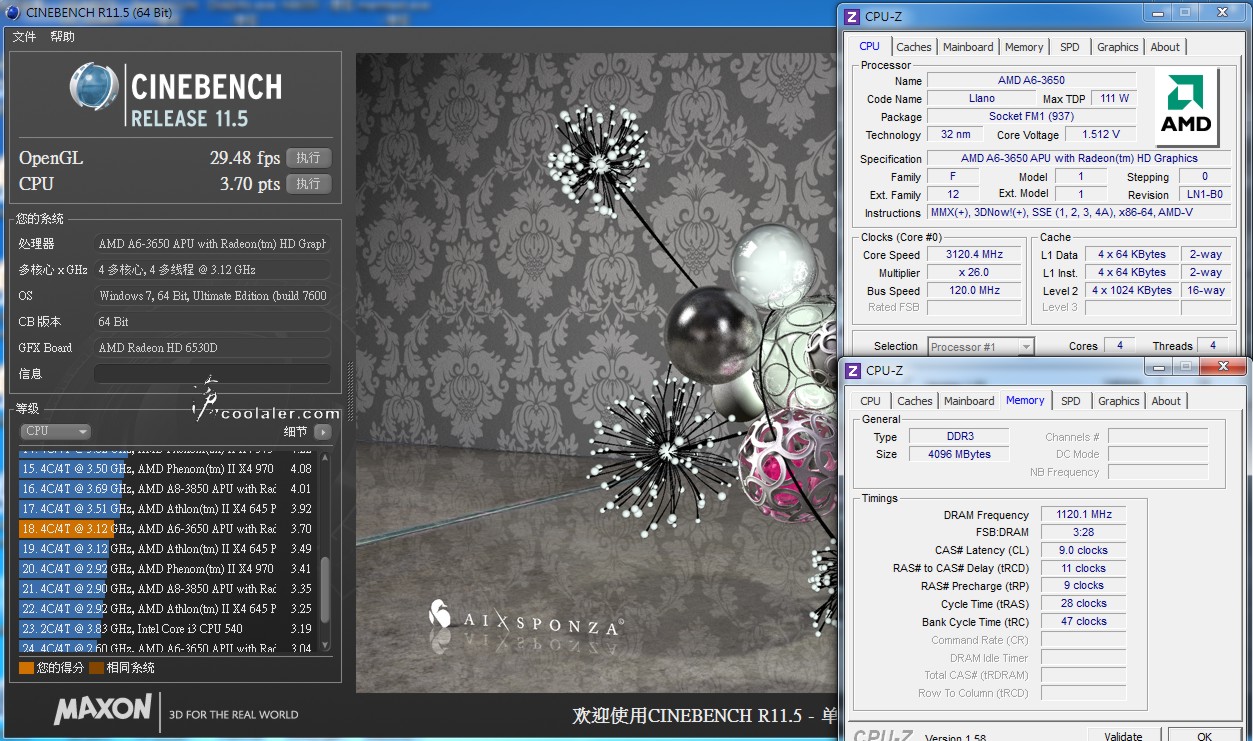Click the CAS# Latency value 9.0 clocks
The height and width of the screenshot is (741, 1253).
tap(1084, 551)
